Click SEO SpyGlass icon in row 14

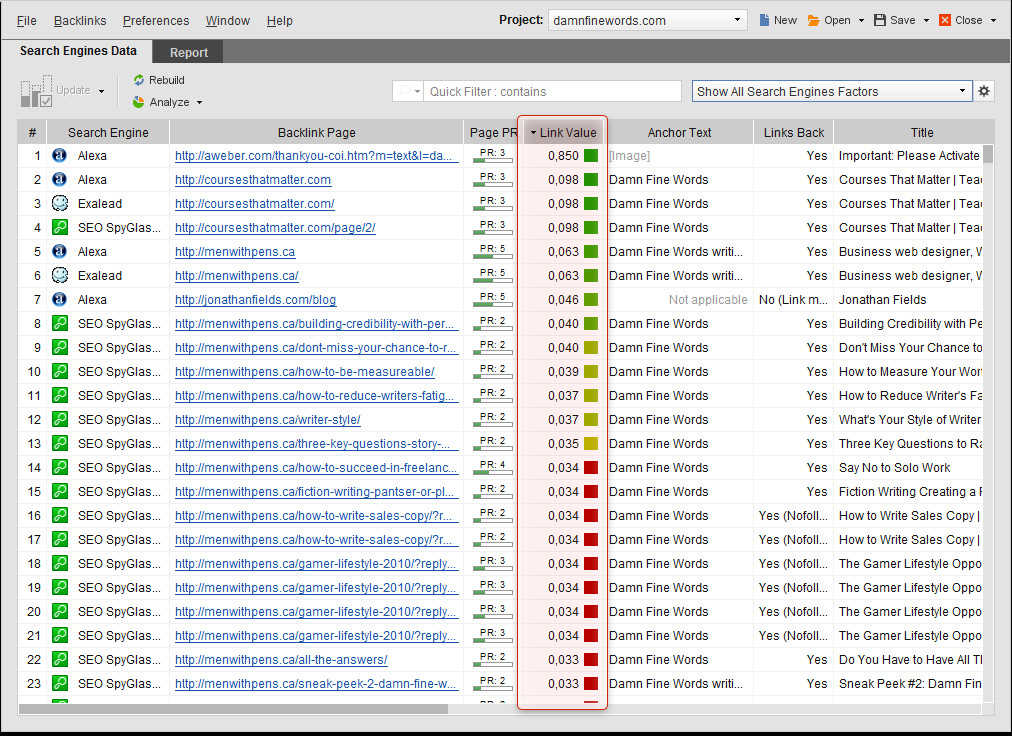60,467
